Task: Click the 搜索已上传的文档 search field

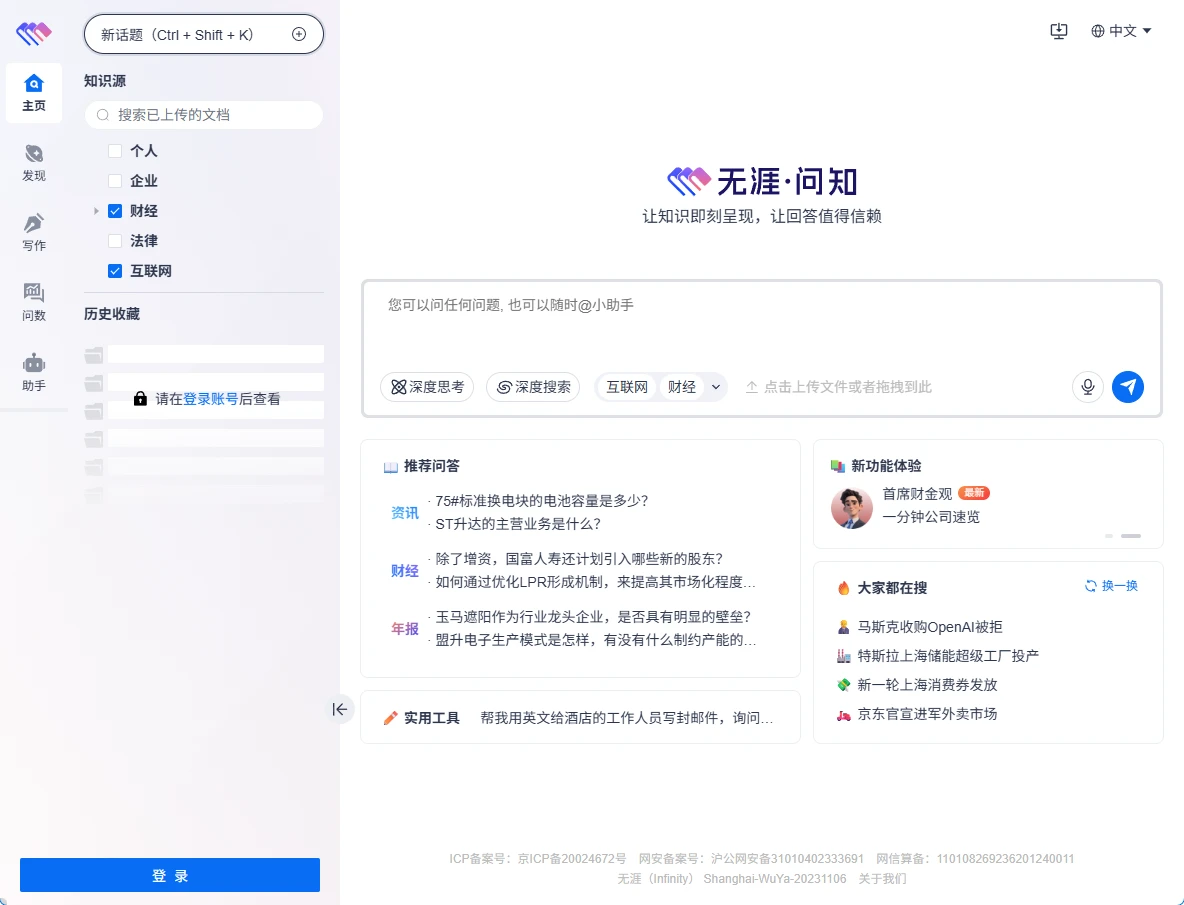Action: pyautogui.click(x=204, y=115)
